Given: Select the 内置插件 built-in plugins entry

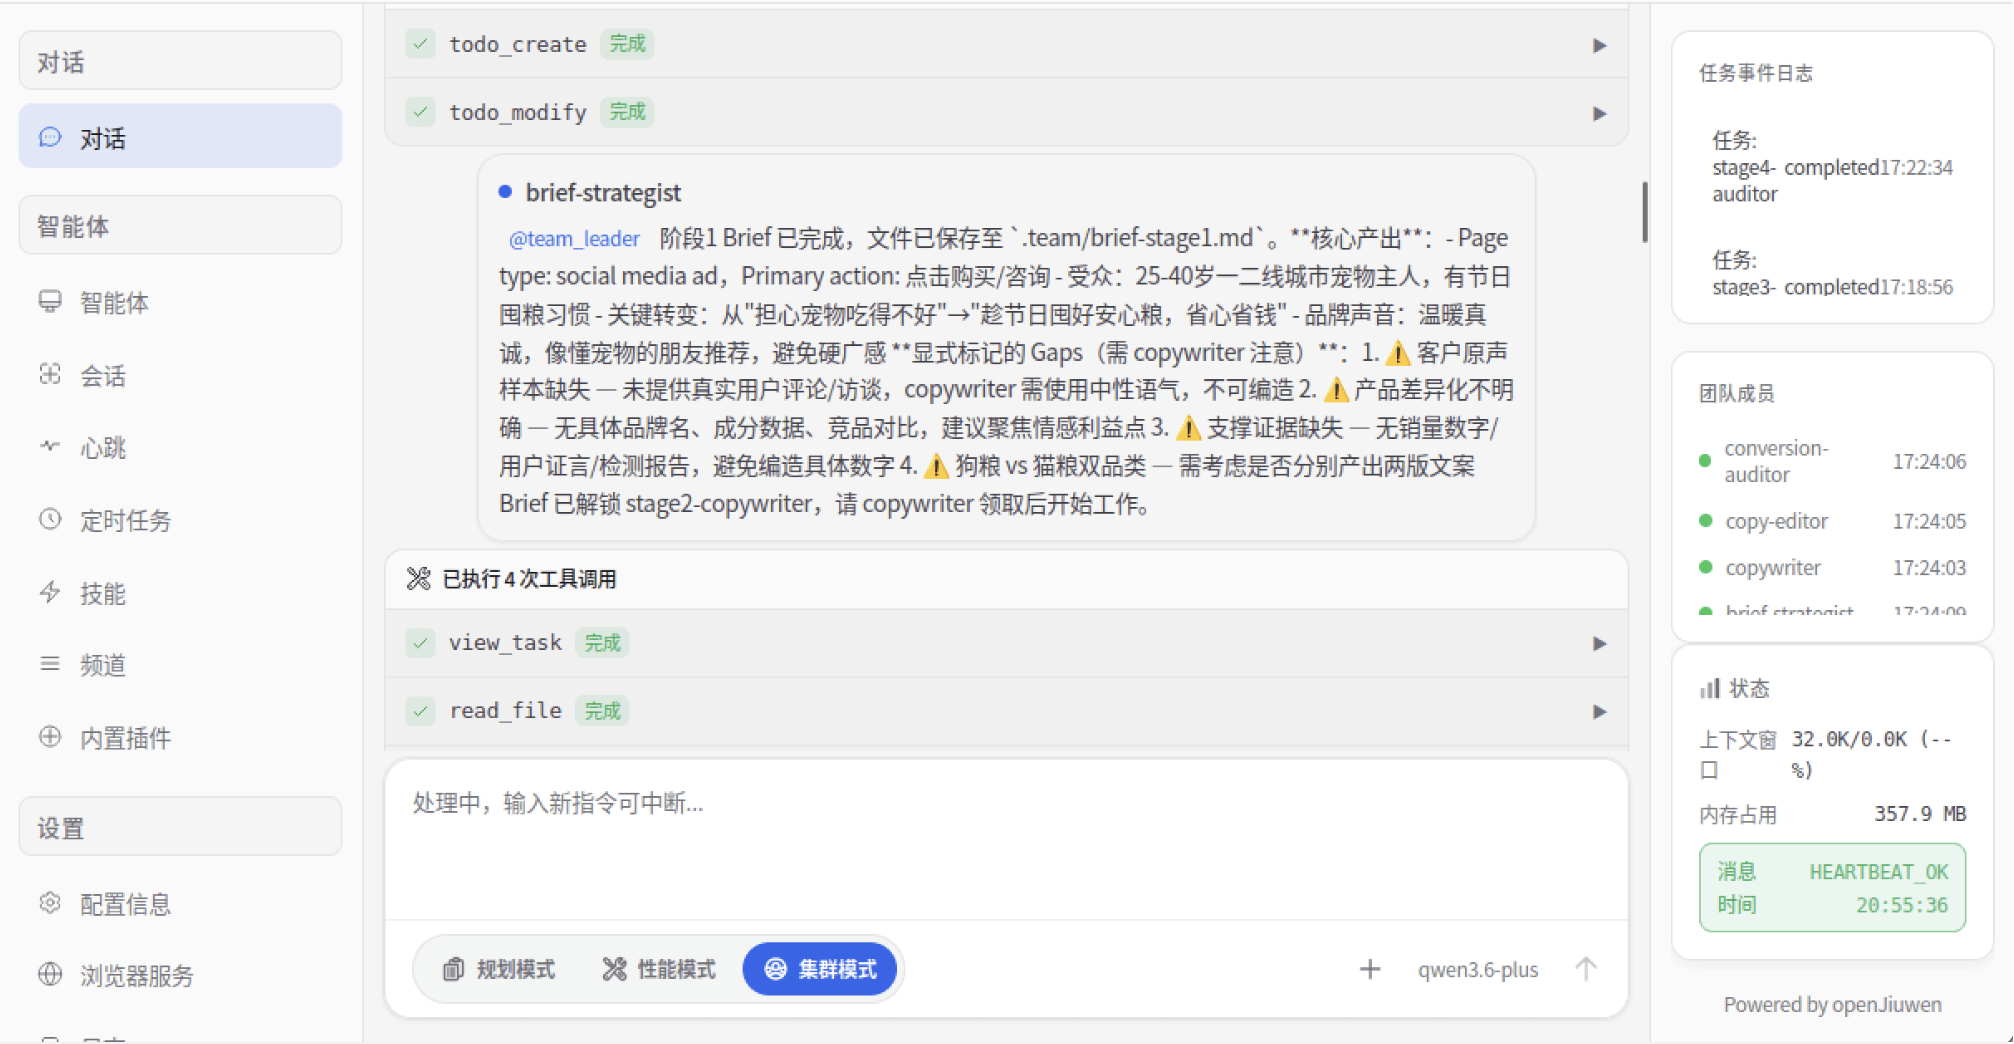Looking at the screenshot, I should tap(180, 738).
